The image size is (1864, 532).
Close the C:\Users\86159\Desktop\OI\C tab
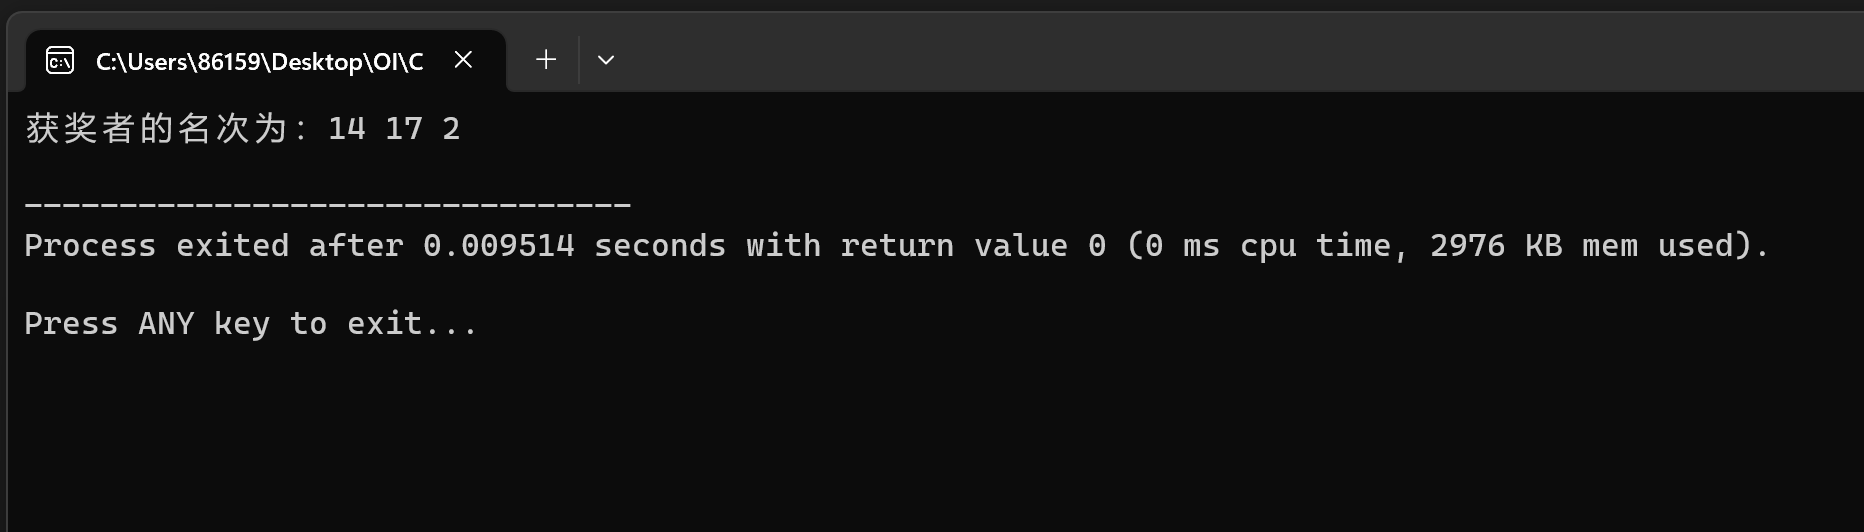(x=463, y=60)
